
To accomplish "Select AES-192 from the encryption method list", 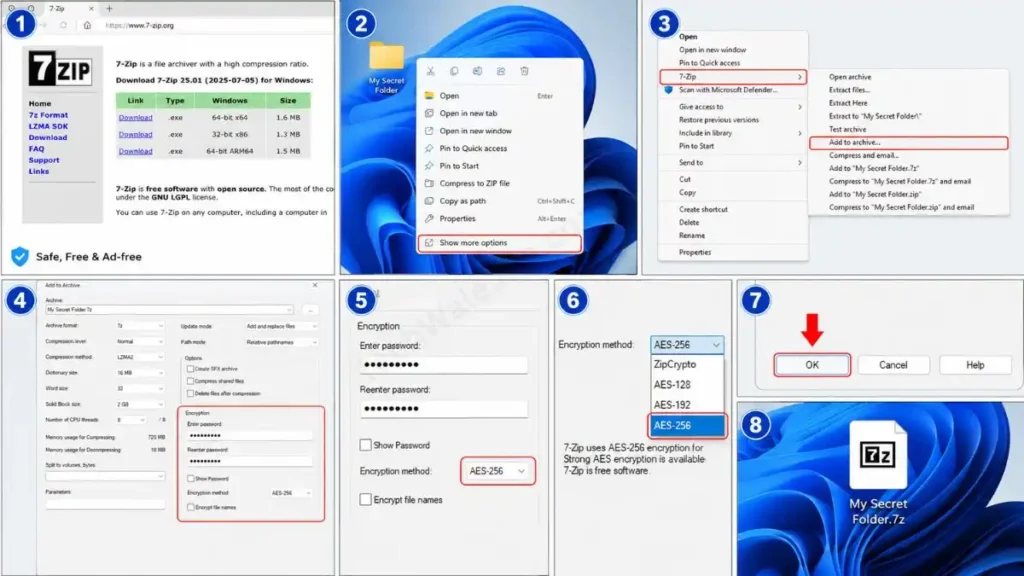I will coord(687,405).
